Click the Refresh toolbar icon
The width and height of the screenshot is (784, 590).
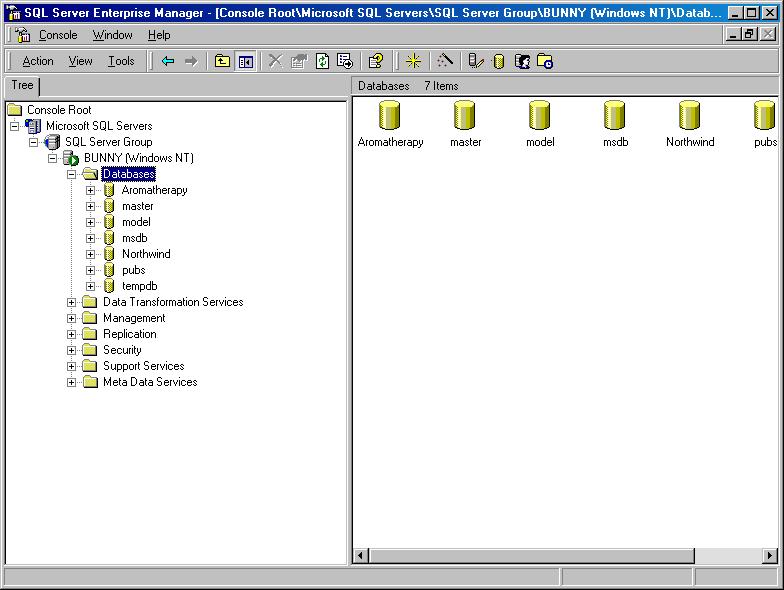(322, 62)
